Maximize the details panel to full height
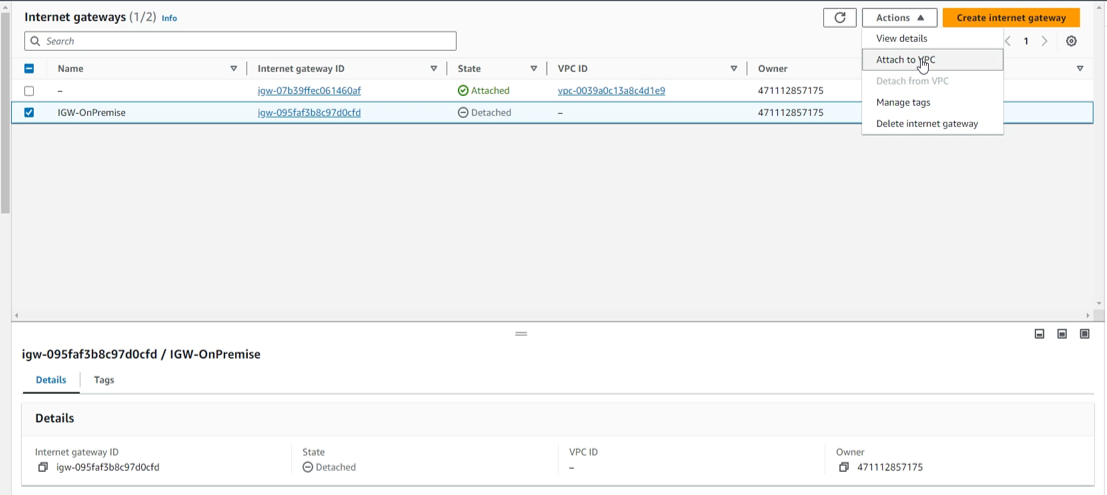 [x=1084, y=334]
